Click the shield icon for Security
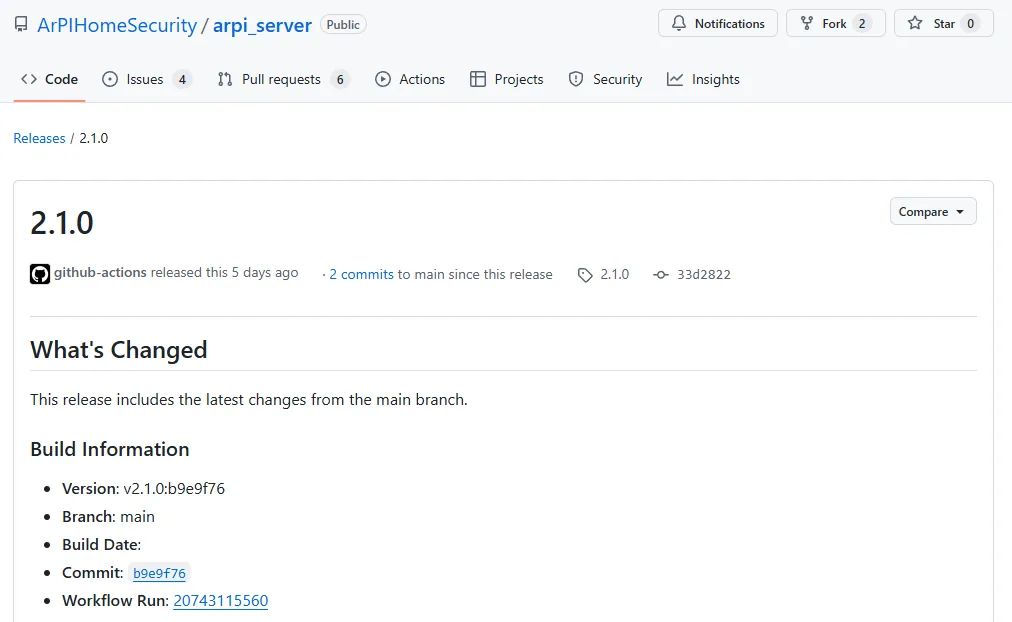1012x622 pixels. (x=576, y=80)
